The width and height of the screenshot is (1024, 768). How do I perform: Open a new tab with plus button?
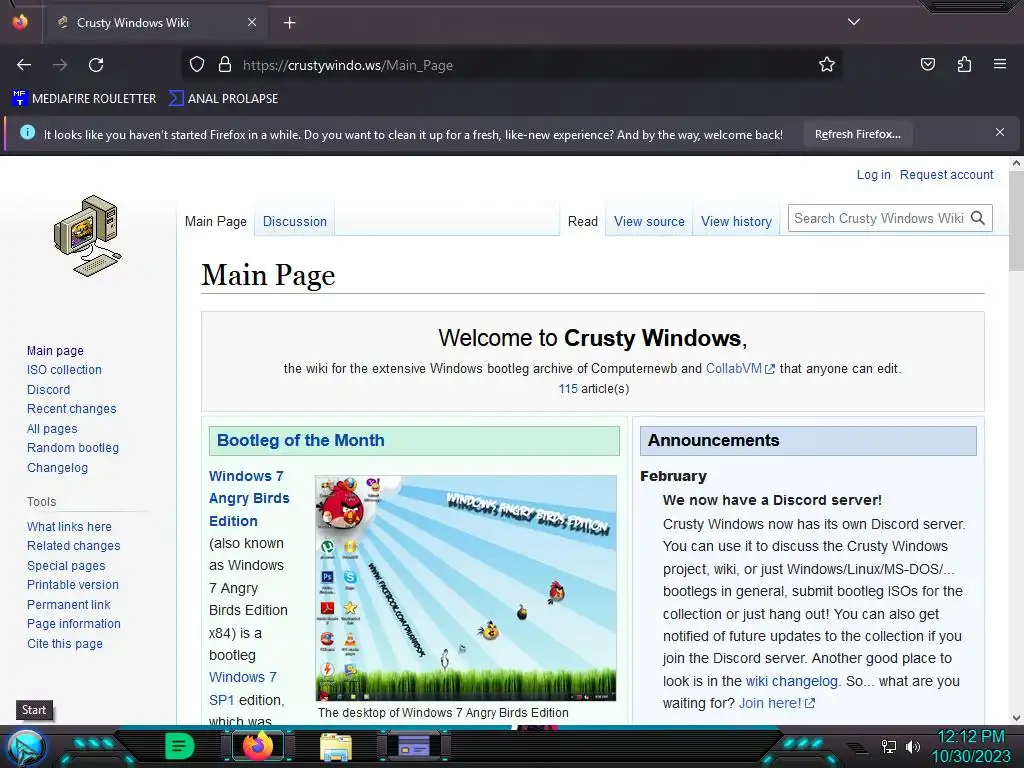pos(289,23)
